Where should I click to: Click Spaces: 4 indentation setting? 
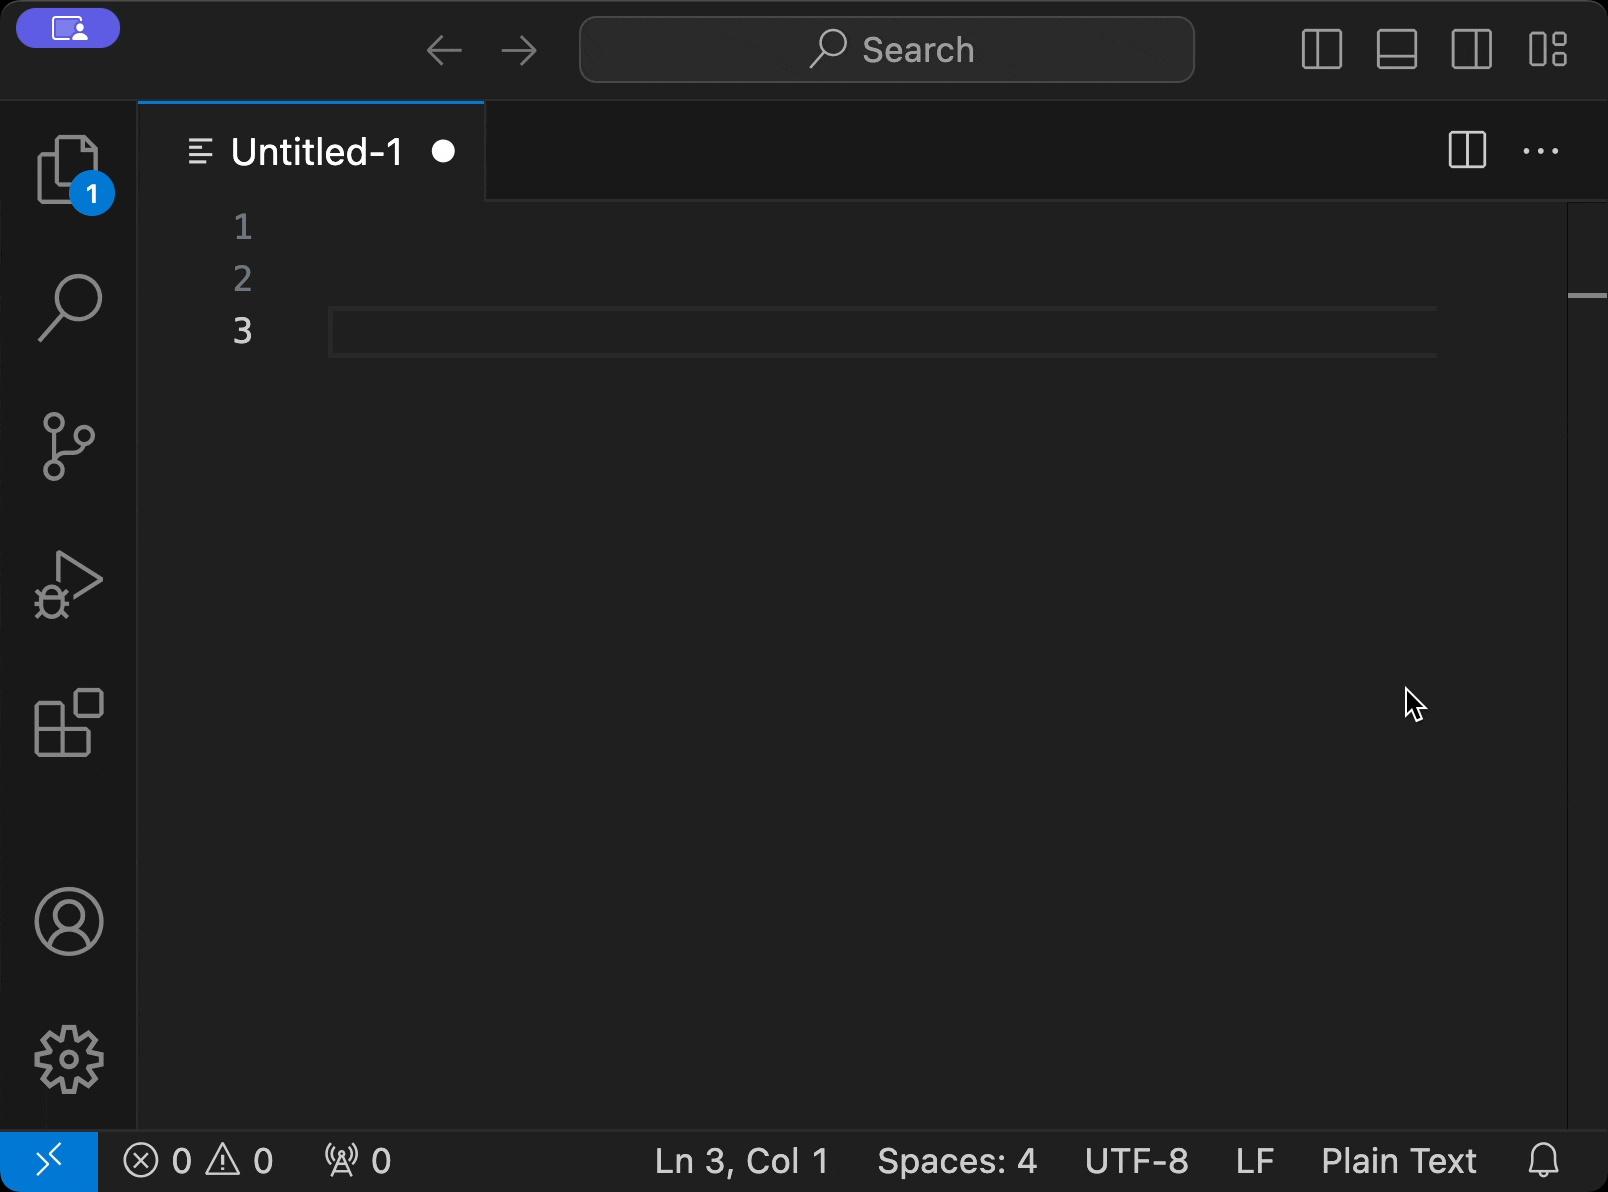[x=956, y=1161]
